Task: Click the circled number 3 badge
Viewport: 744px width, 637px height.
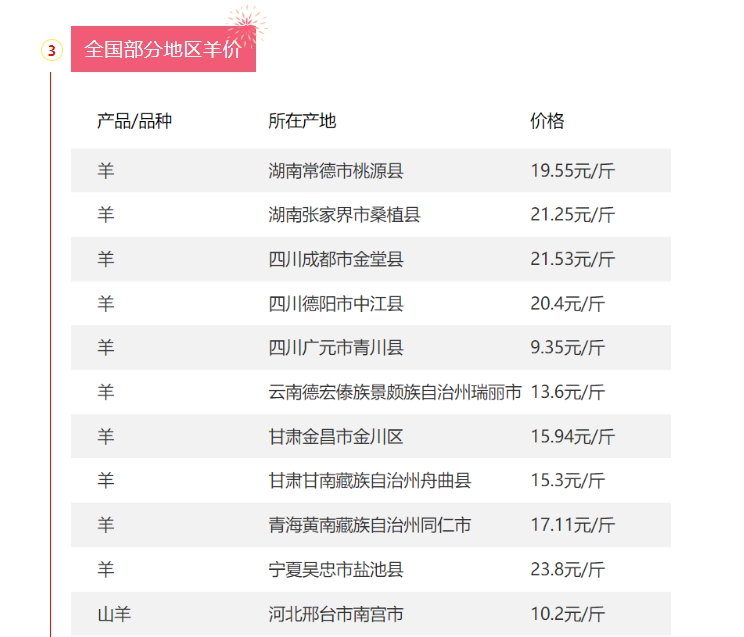Action: coord(51,50)
